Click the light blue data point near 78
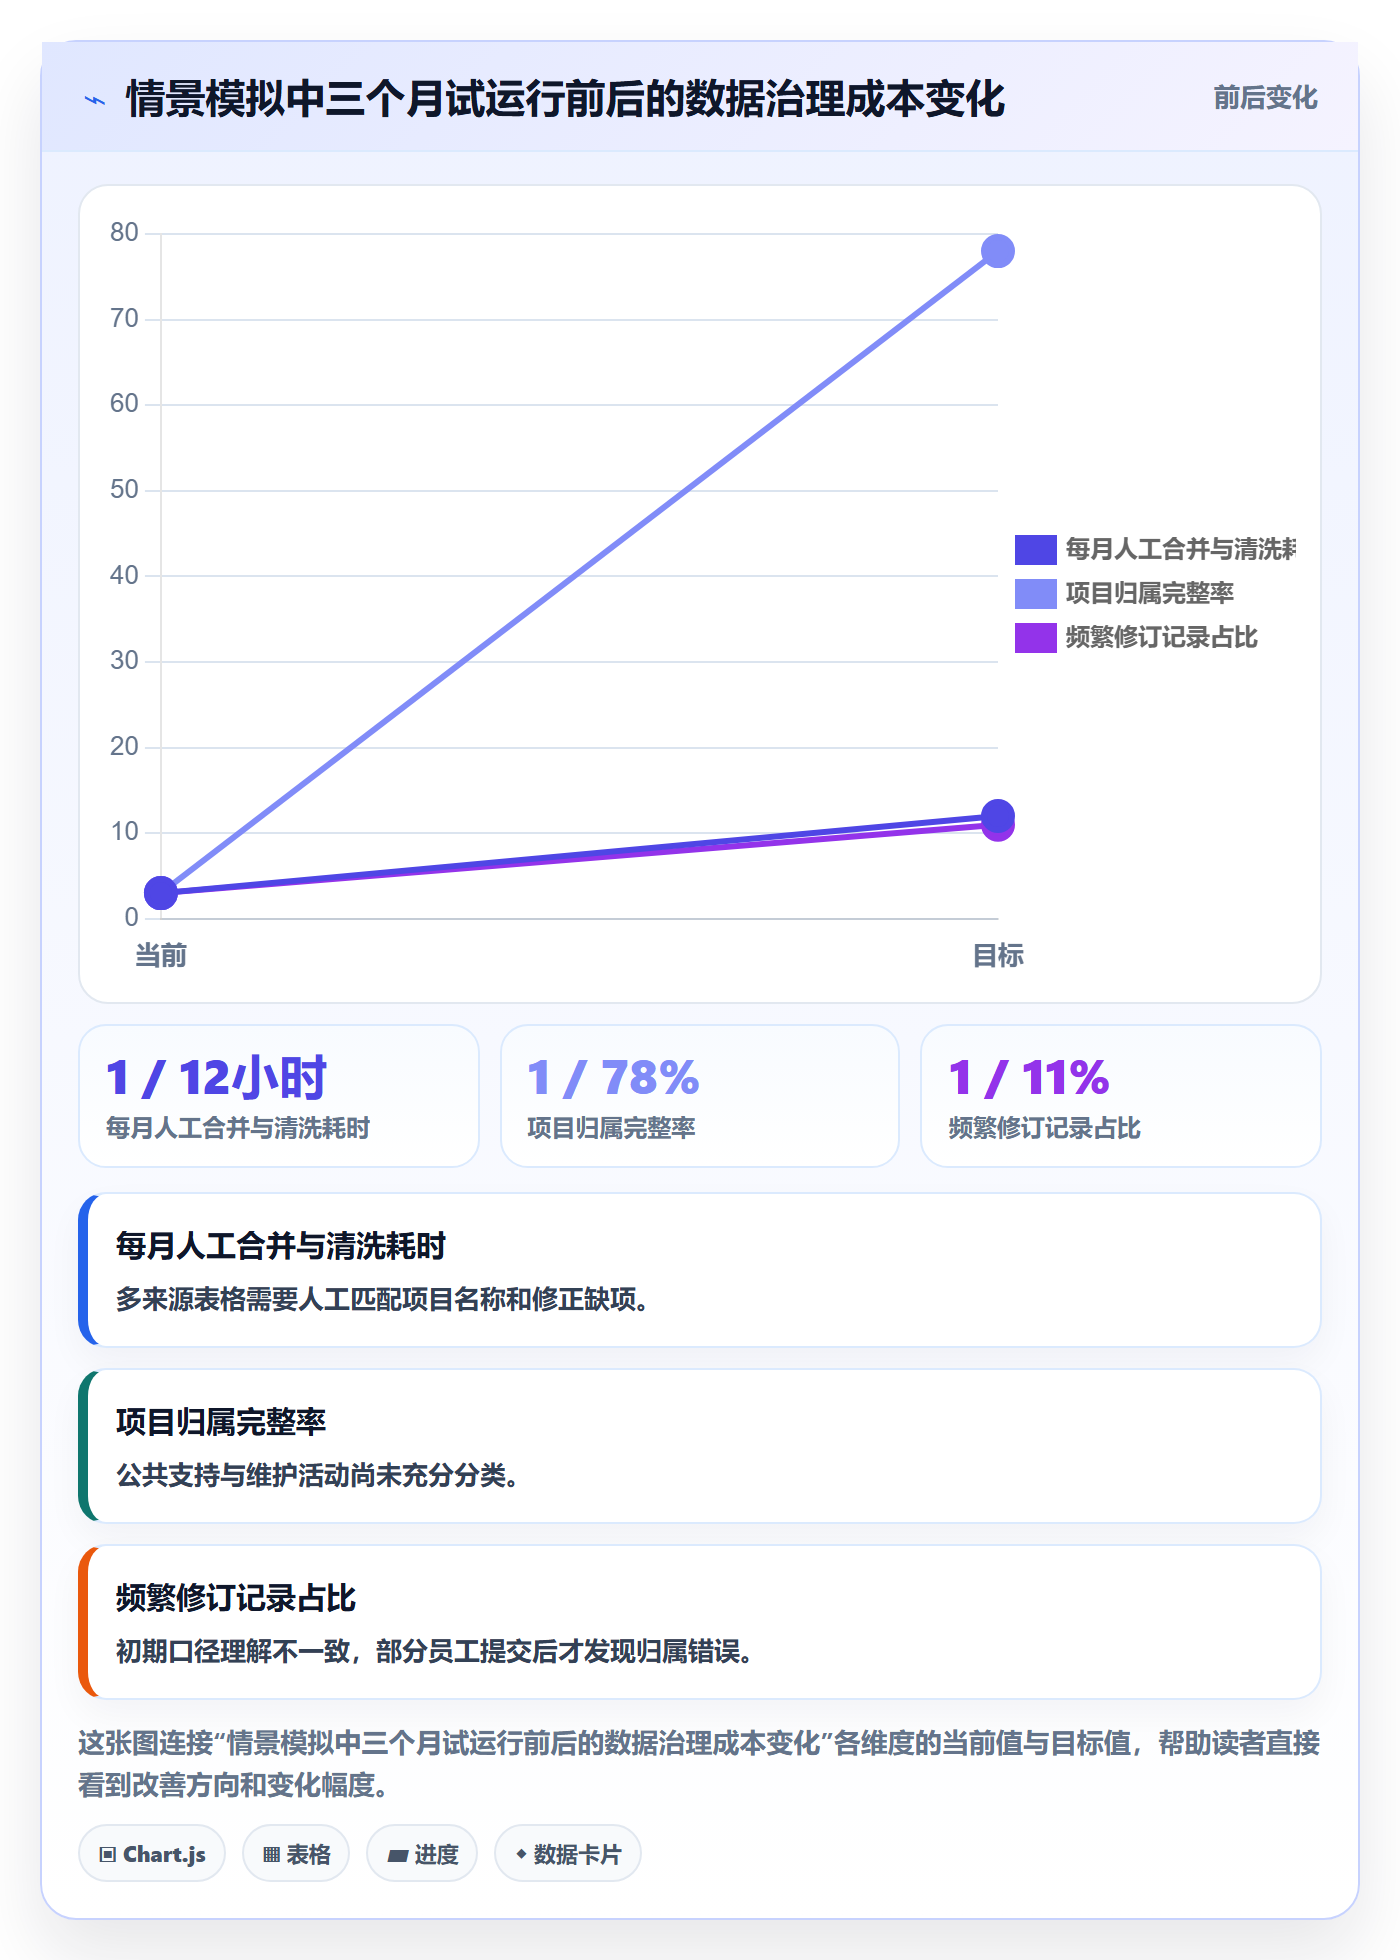The image size is (1400, 1960). (x=997, y=251)
